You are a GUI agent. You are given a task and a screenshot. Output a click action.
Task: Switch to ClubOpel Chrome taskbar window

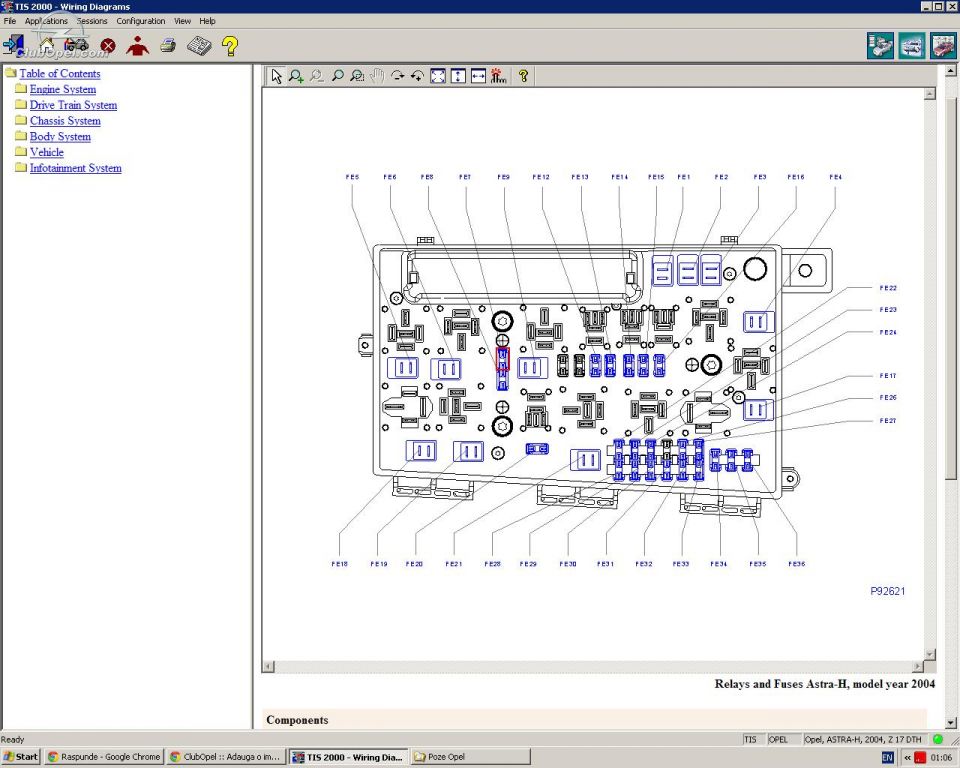(225, 757)
